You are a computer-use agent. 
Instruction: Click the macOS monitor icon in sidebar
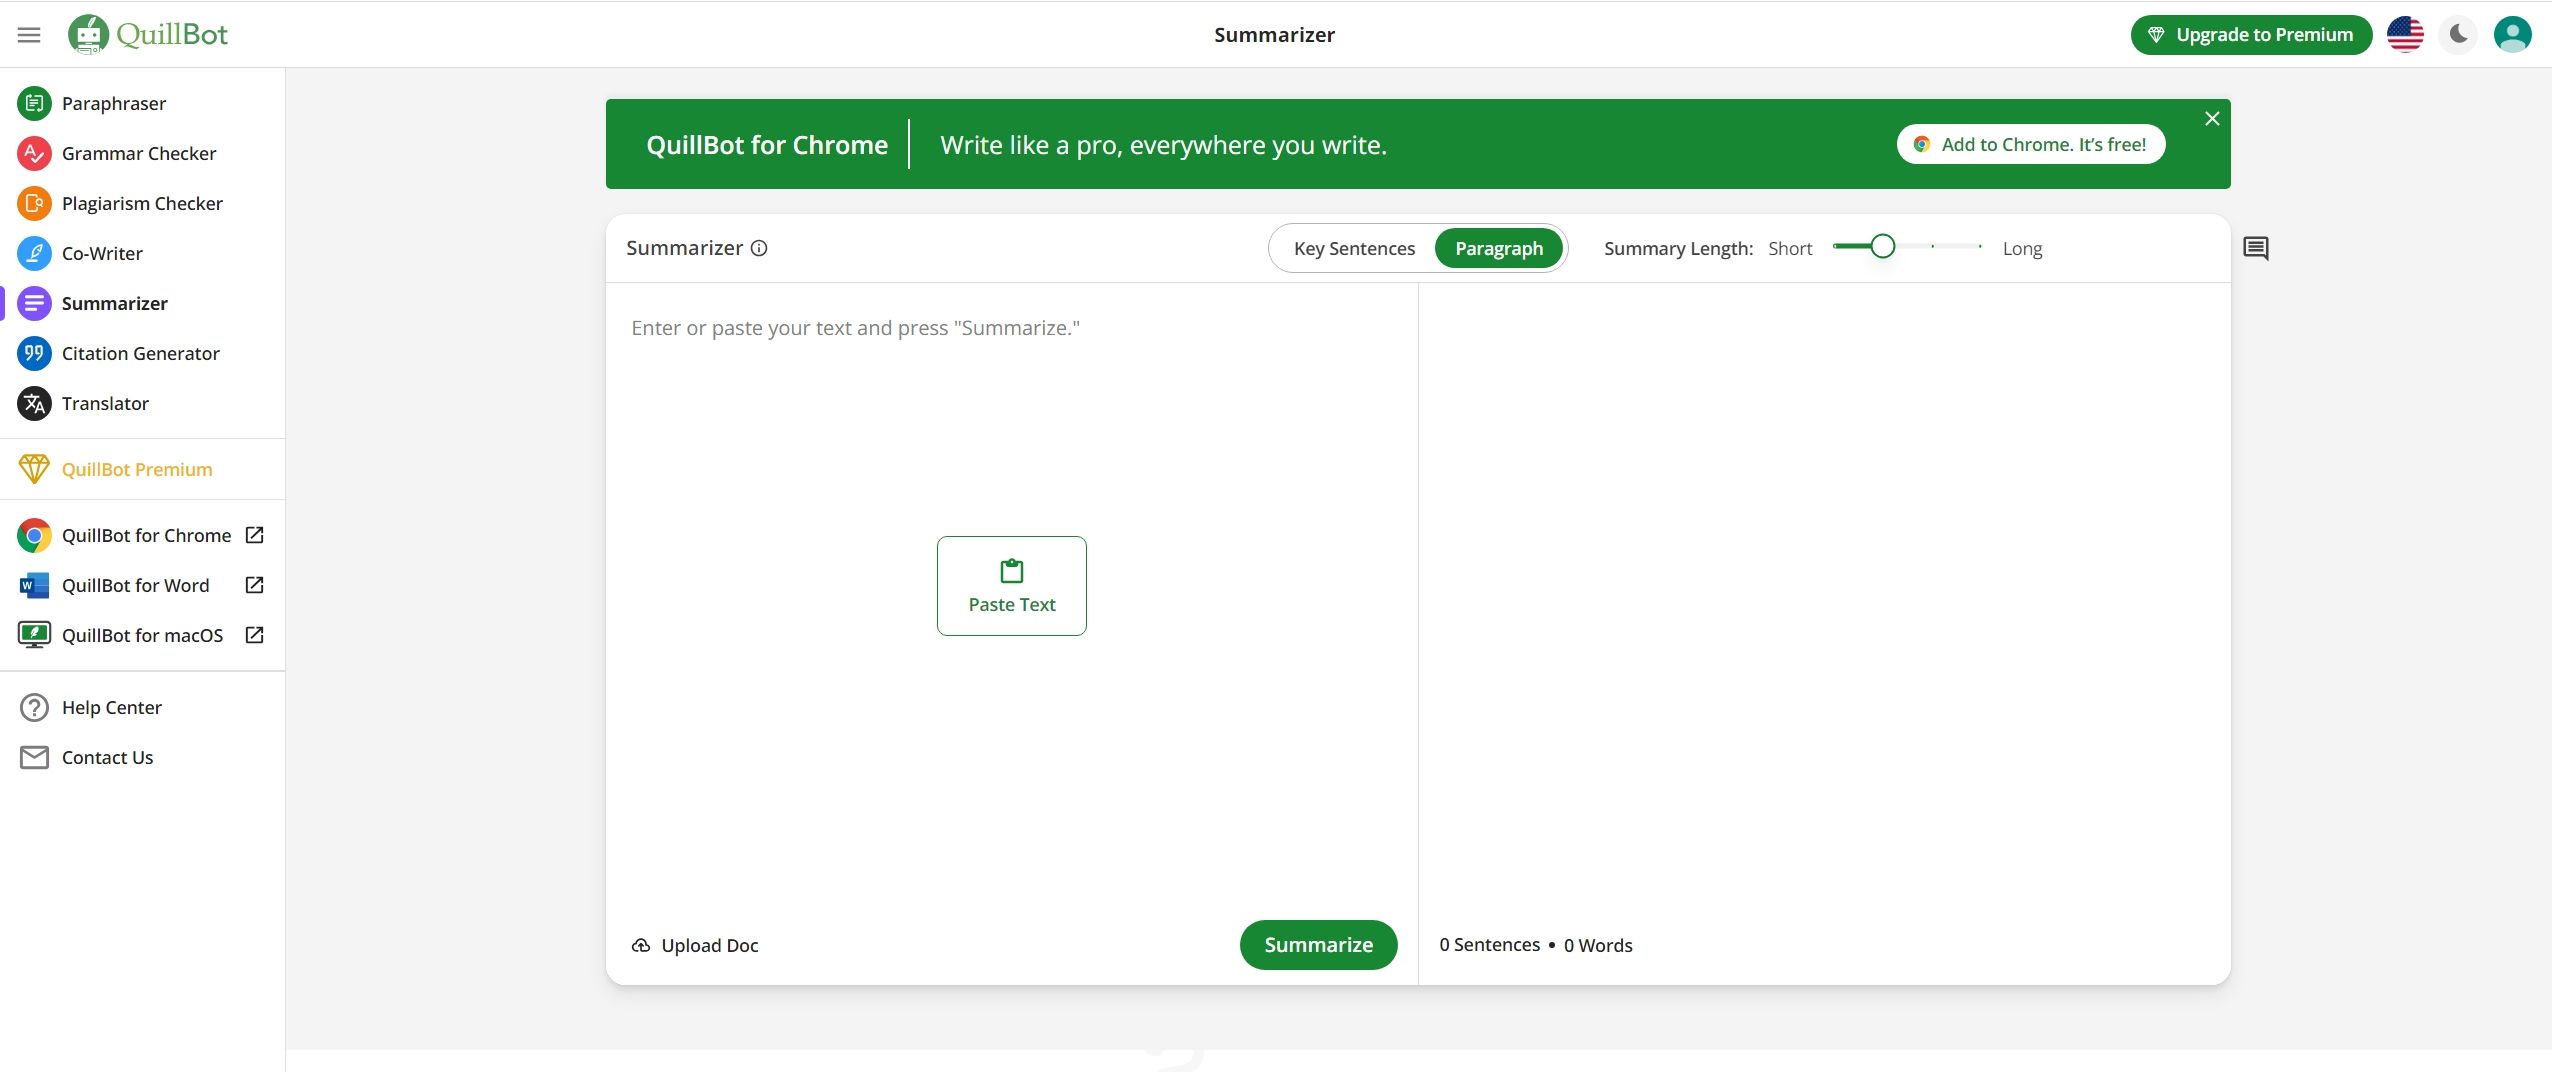(x=34, y=635)
